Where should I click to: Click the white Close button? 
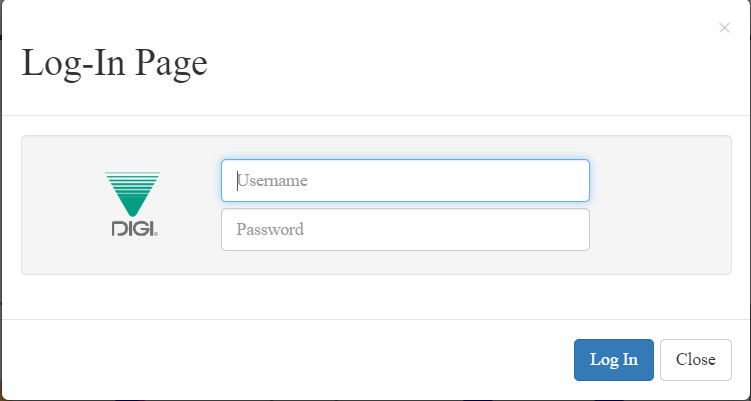[x=695, y=360]
